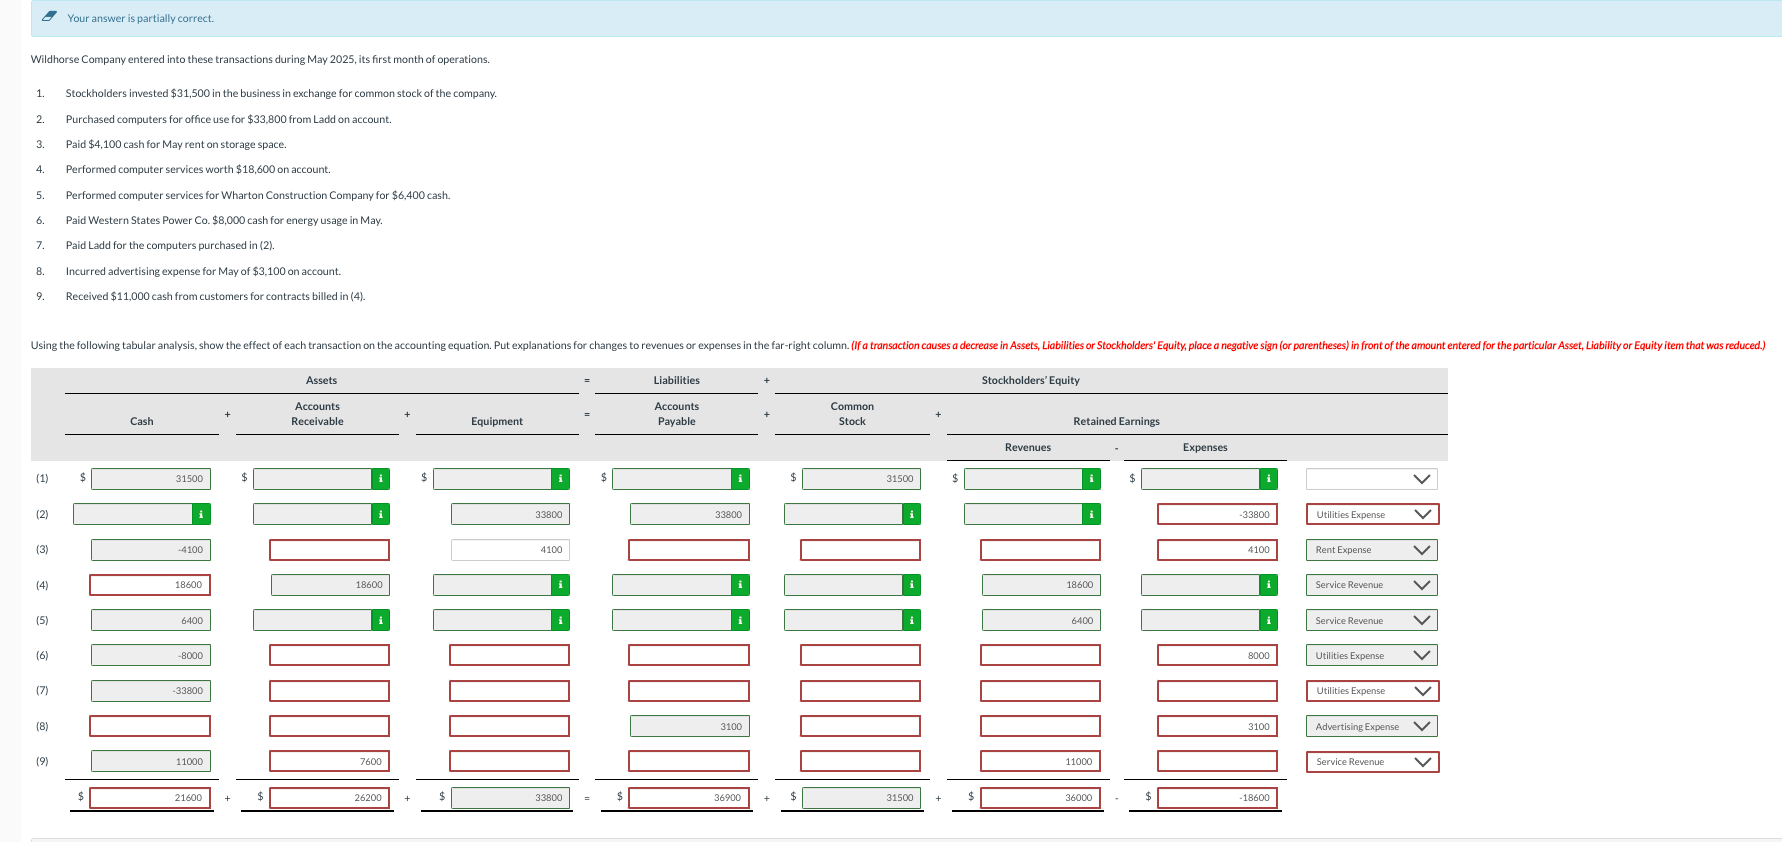Click Expenses total field showing -18600

[1217, 798]
